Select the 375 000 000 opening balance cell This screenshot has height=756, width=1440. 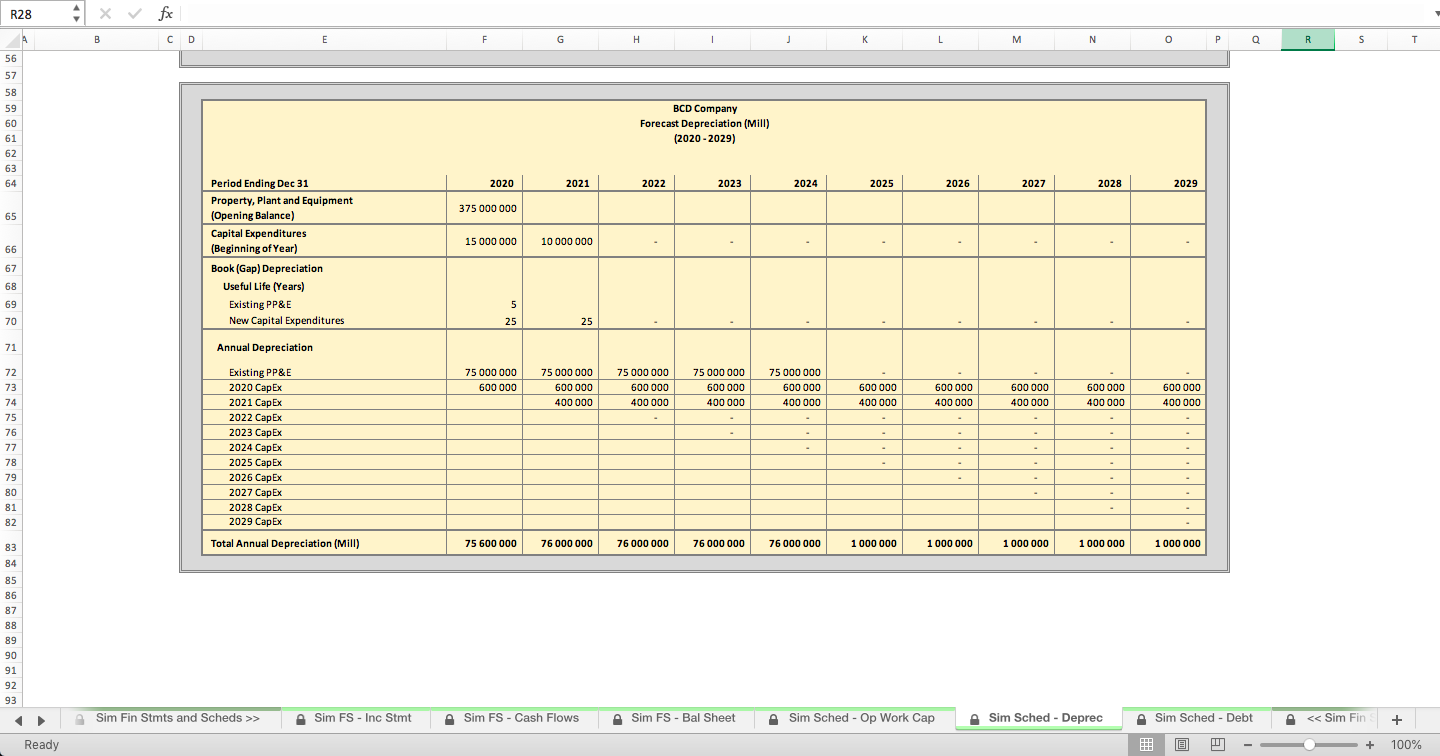click(484, 208)
